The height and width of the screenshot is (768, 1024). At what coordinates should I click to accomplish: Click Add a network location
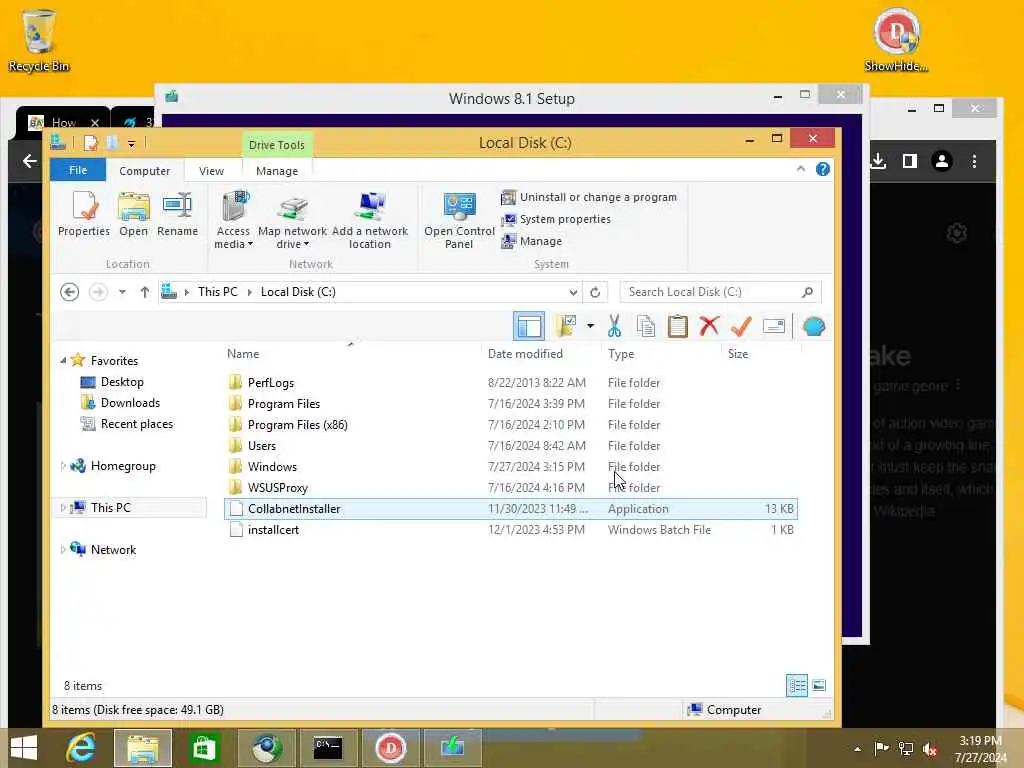pyautogui.click(x=370, y=221)
